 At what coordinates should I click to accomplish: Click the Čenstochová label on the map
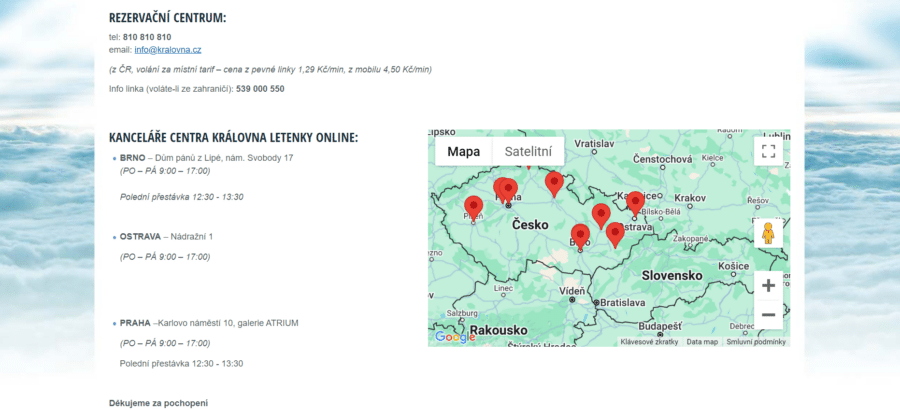pos(662,160)
